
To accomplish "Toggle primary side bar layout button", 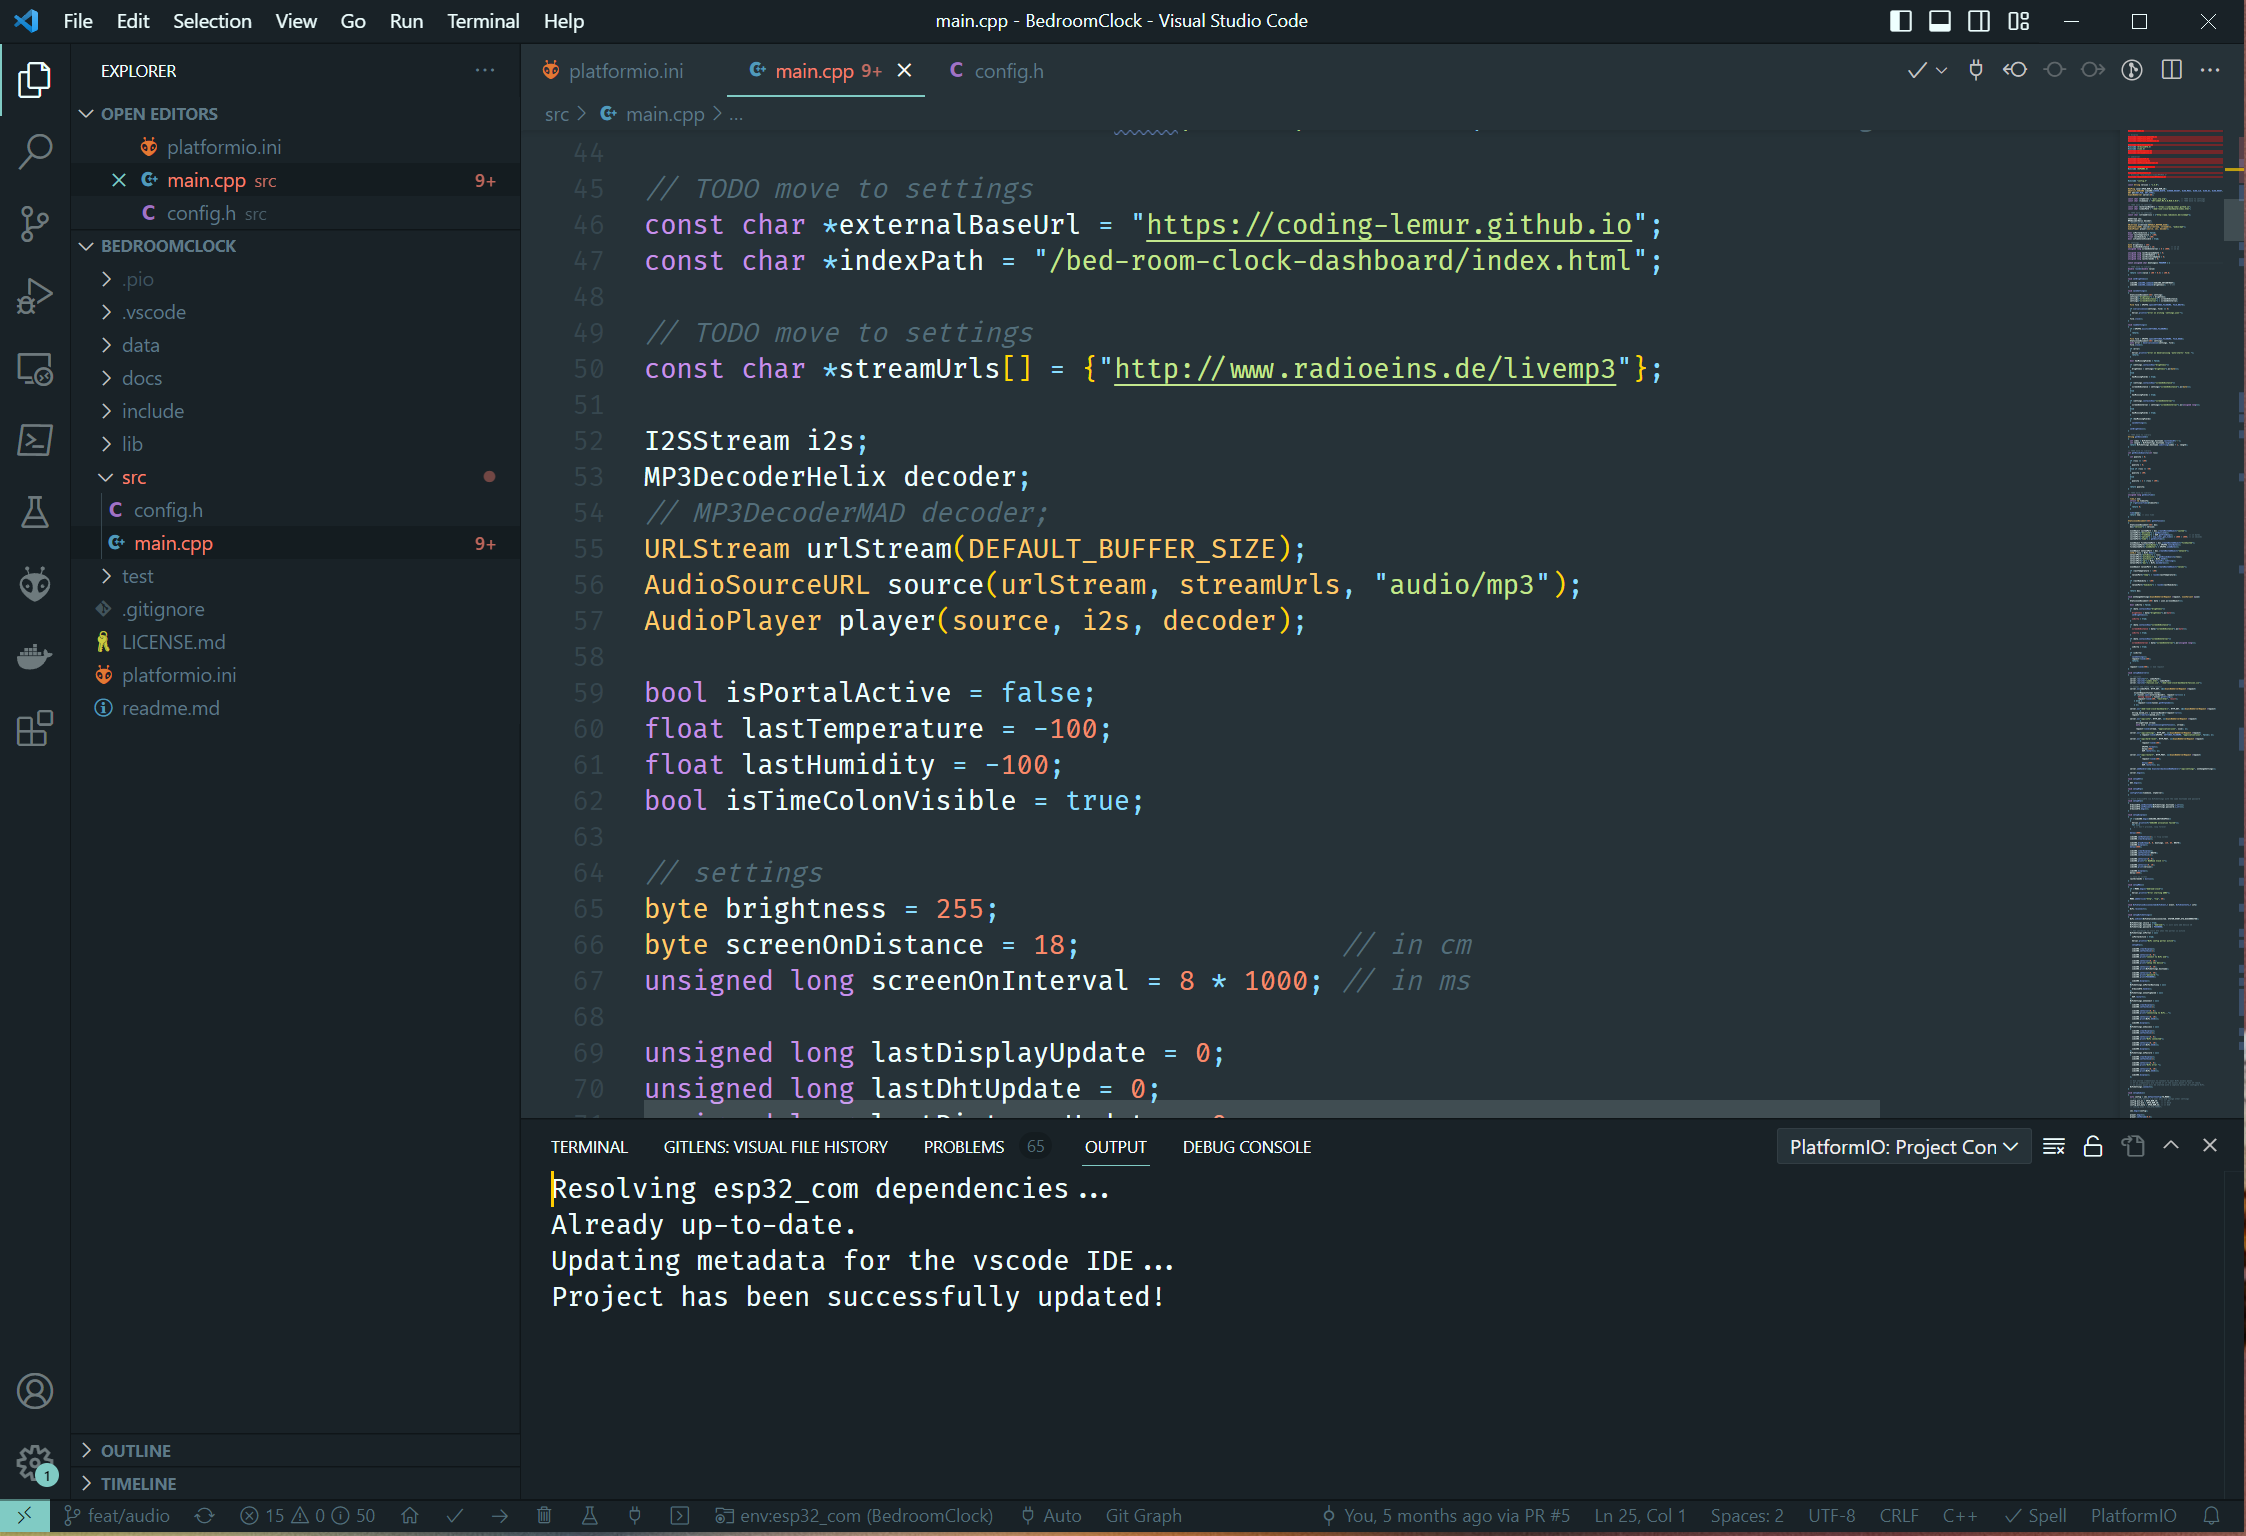I will [1900, 21].
